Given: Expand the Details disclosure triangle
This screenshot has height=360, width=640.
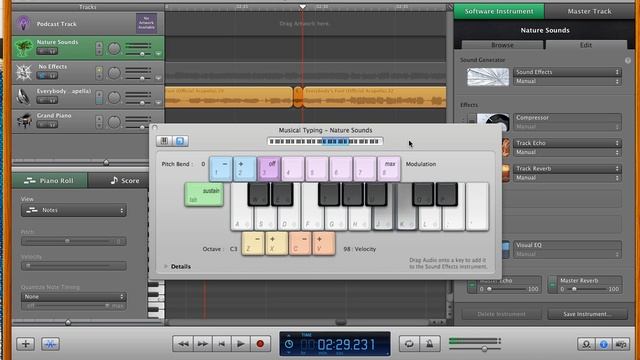Looking at the screenshot, I should 165,267.
